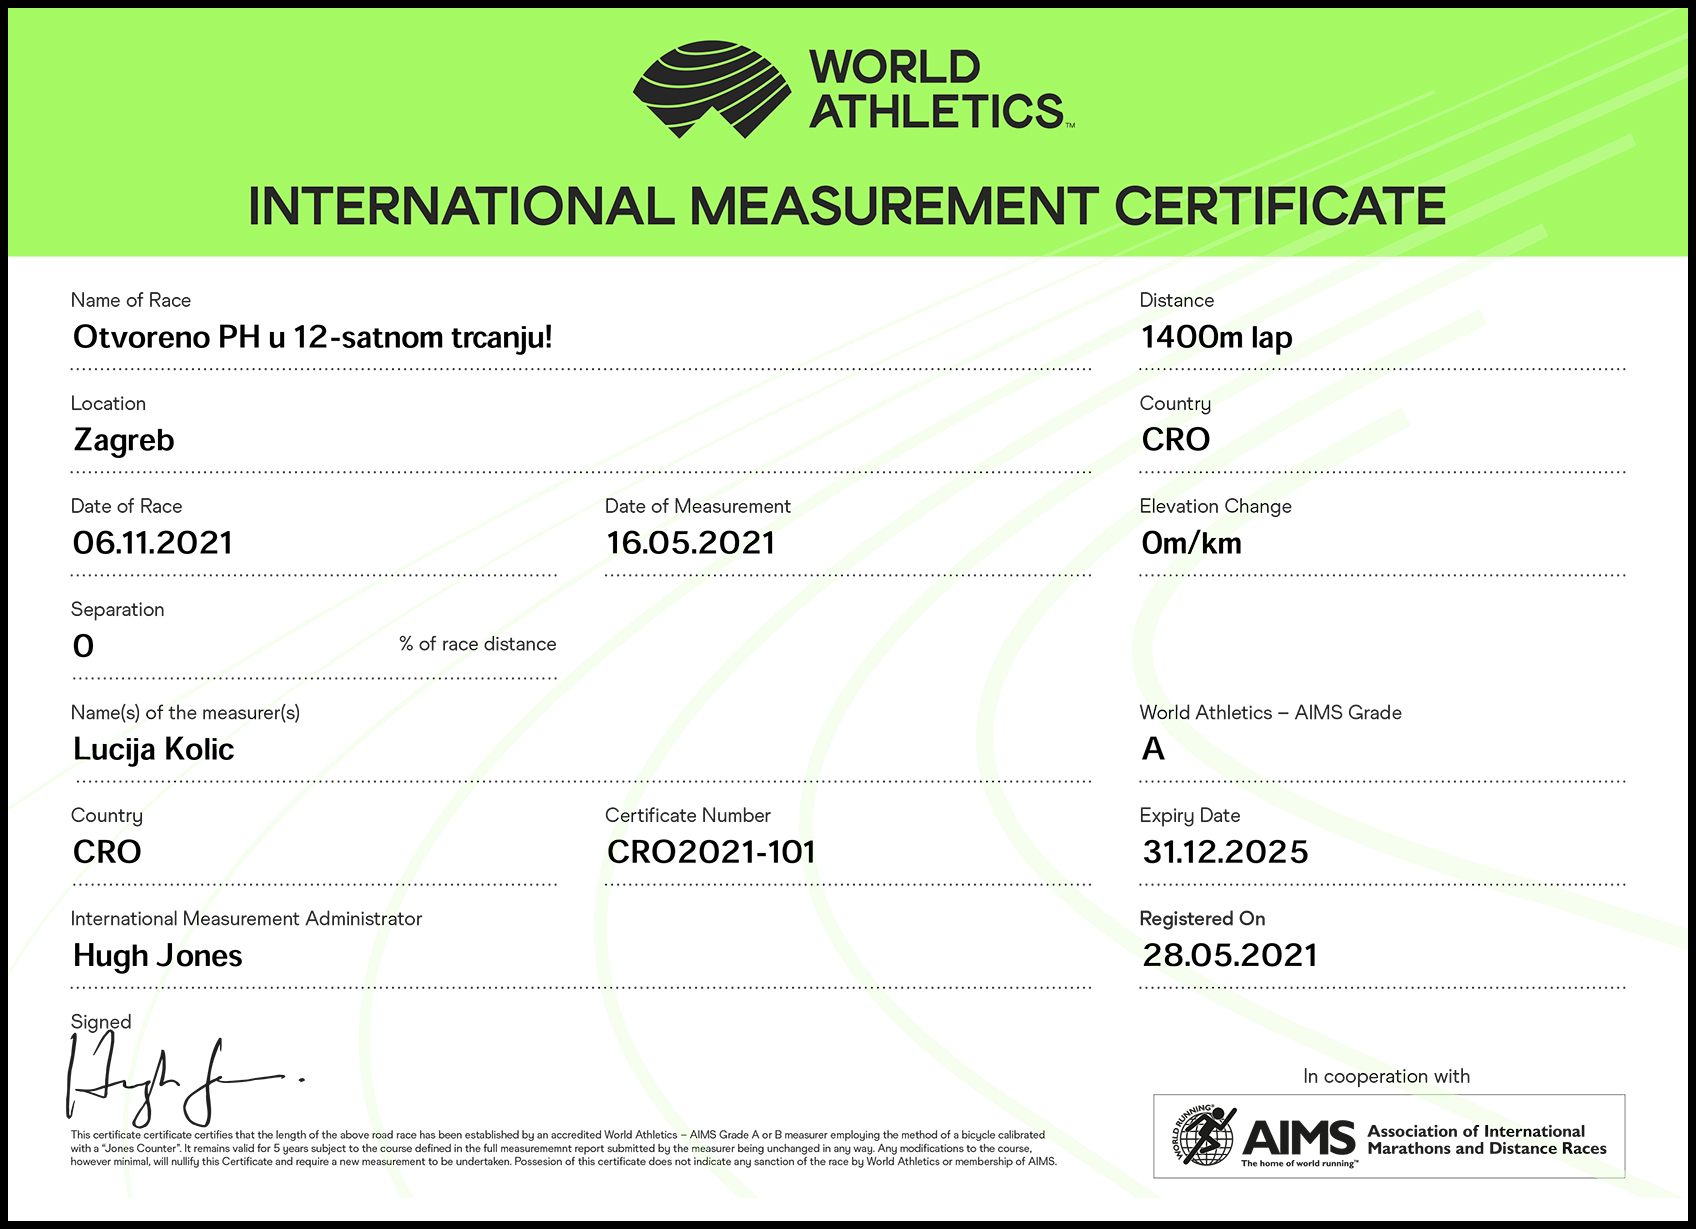
Task: Select administrator name 'Hugh Jones'
Action: click(x=158, y=956)
